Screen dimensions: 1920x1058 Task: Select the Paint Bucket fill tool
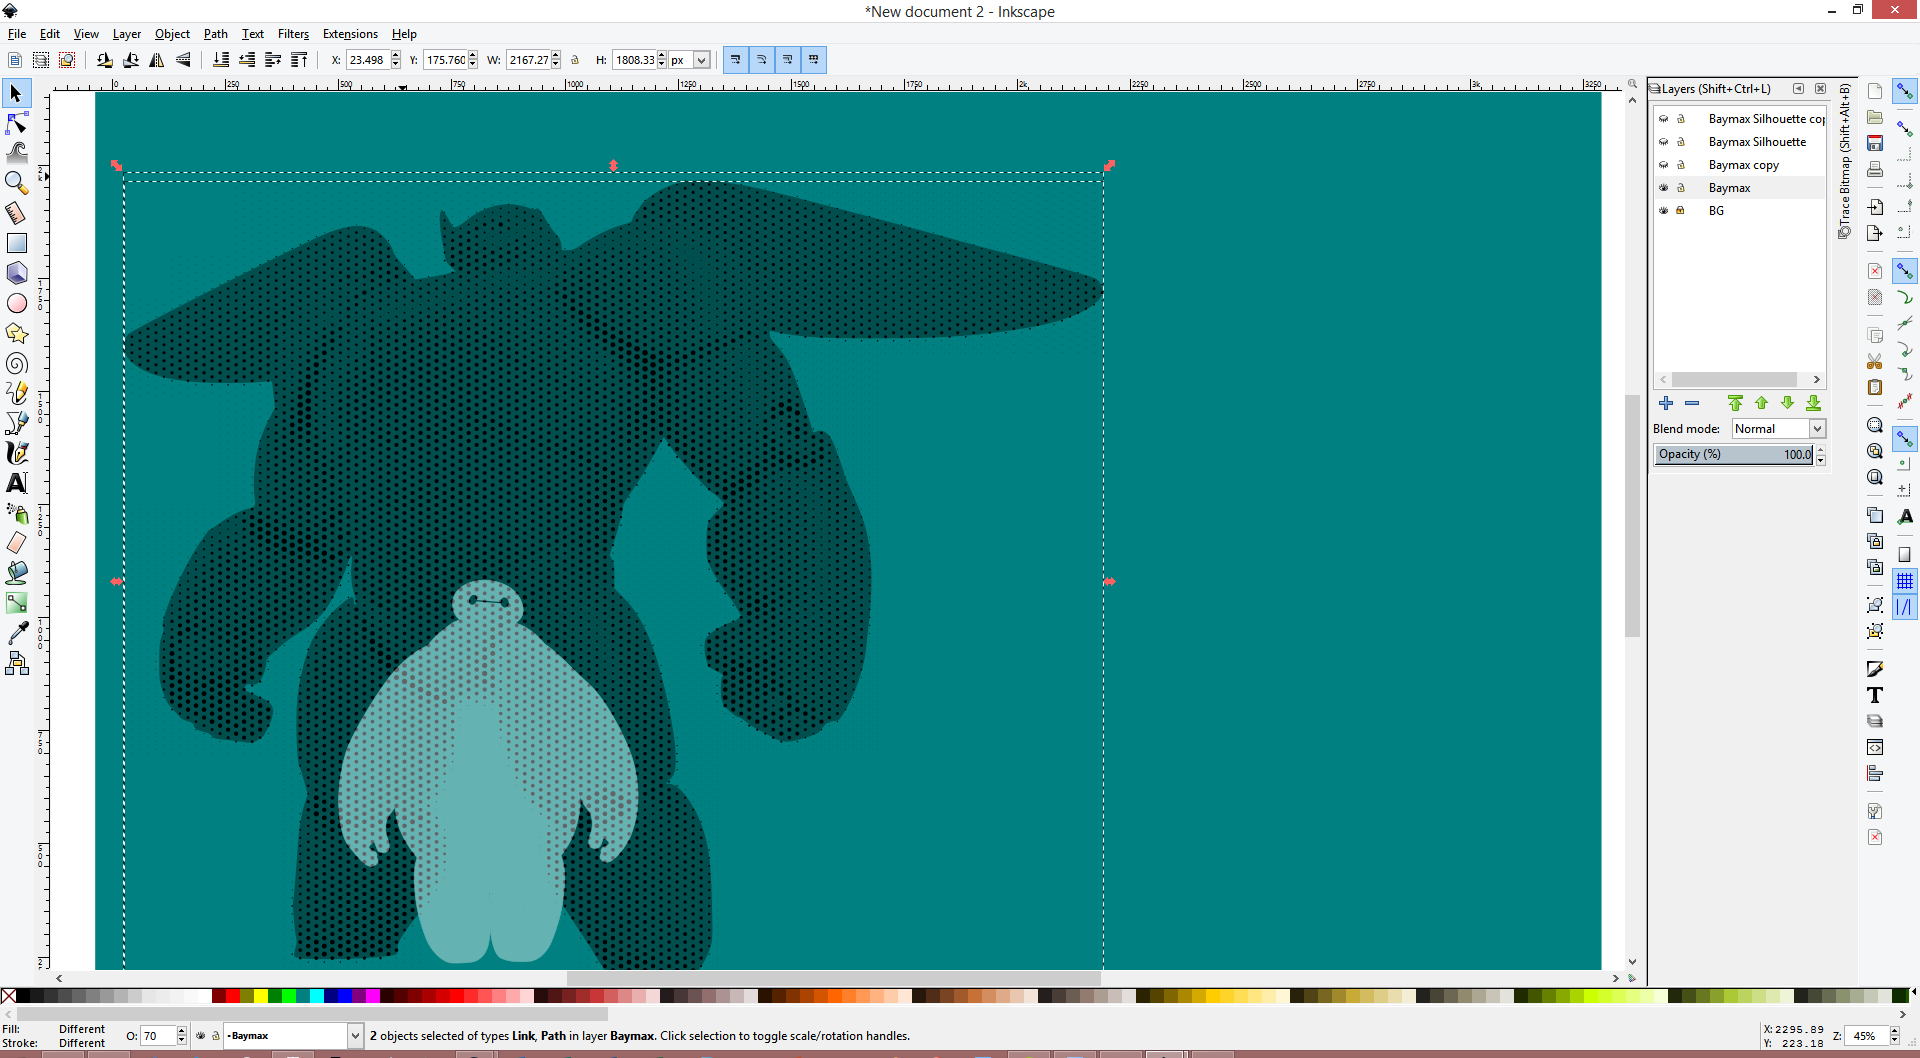(16, 573)
